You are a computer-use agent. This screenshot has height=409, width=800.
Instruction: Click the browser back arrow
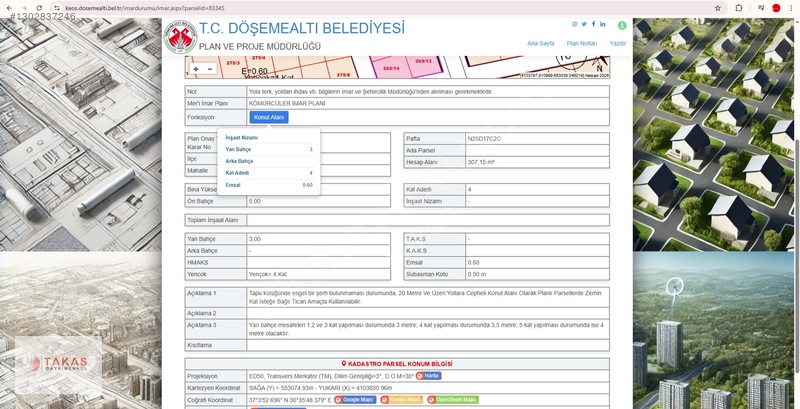point(9,8)
